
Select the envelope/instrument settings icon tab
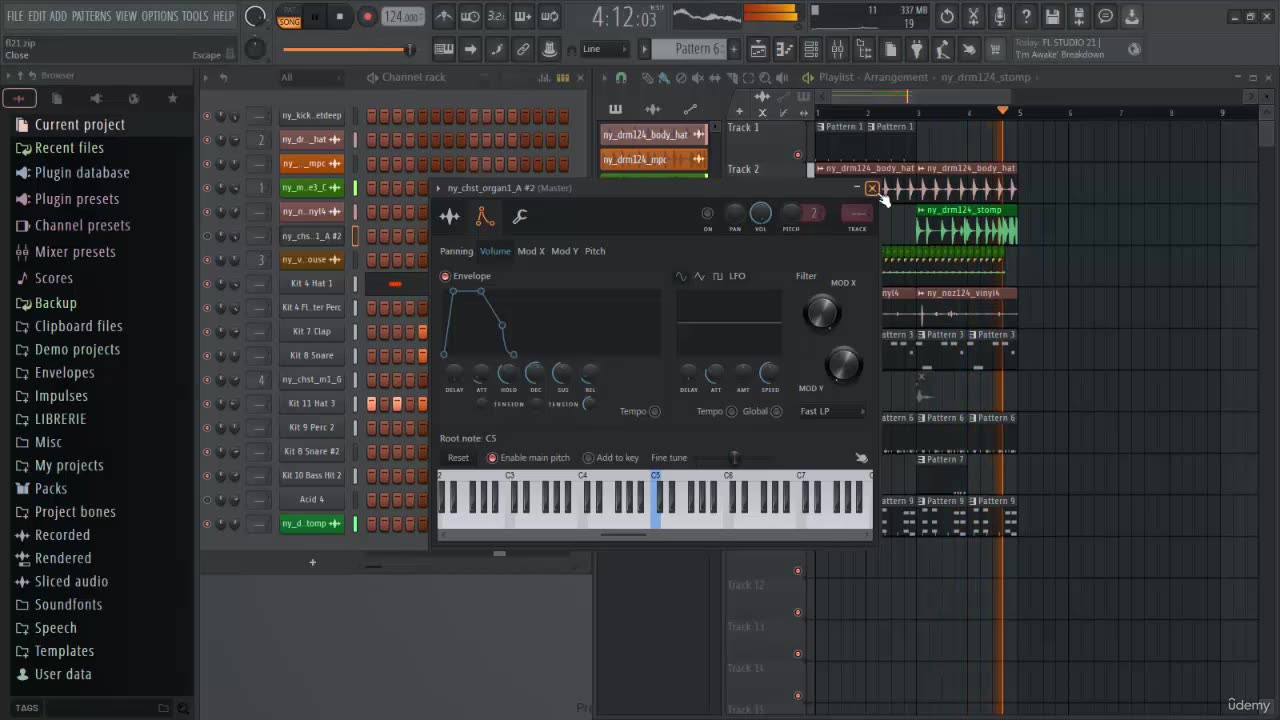click(x=484, y=216)
